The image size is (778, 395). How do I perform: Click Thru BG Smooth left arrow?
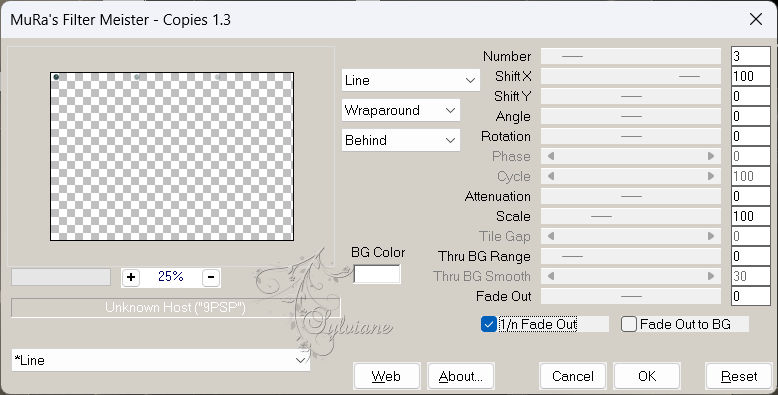click(x=551, y=276)
